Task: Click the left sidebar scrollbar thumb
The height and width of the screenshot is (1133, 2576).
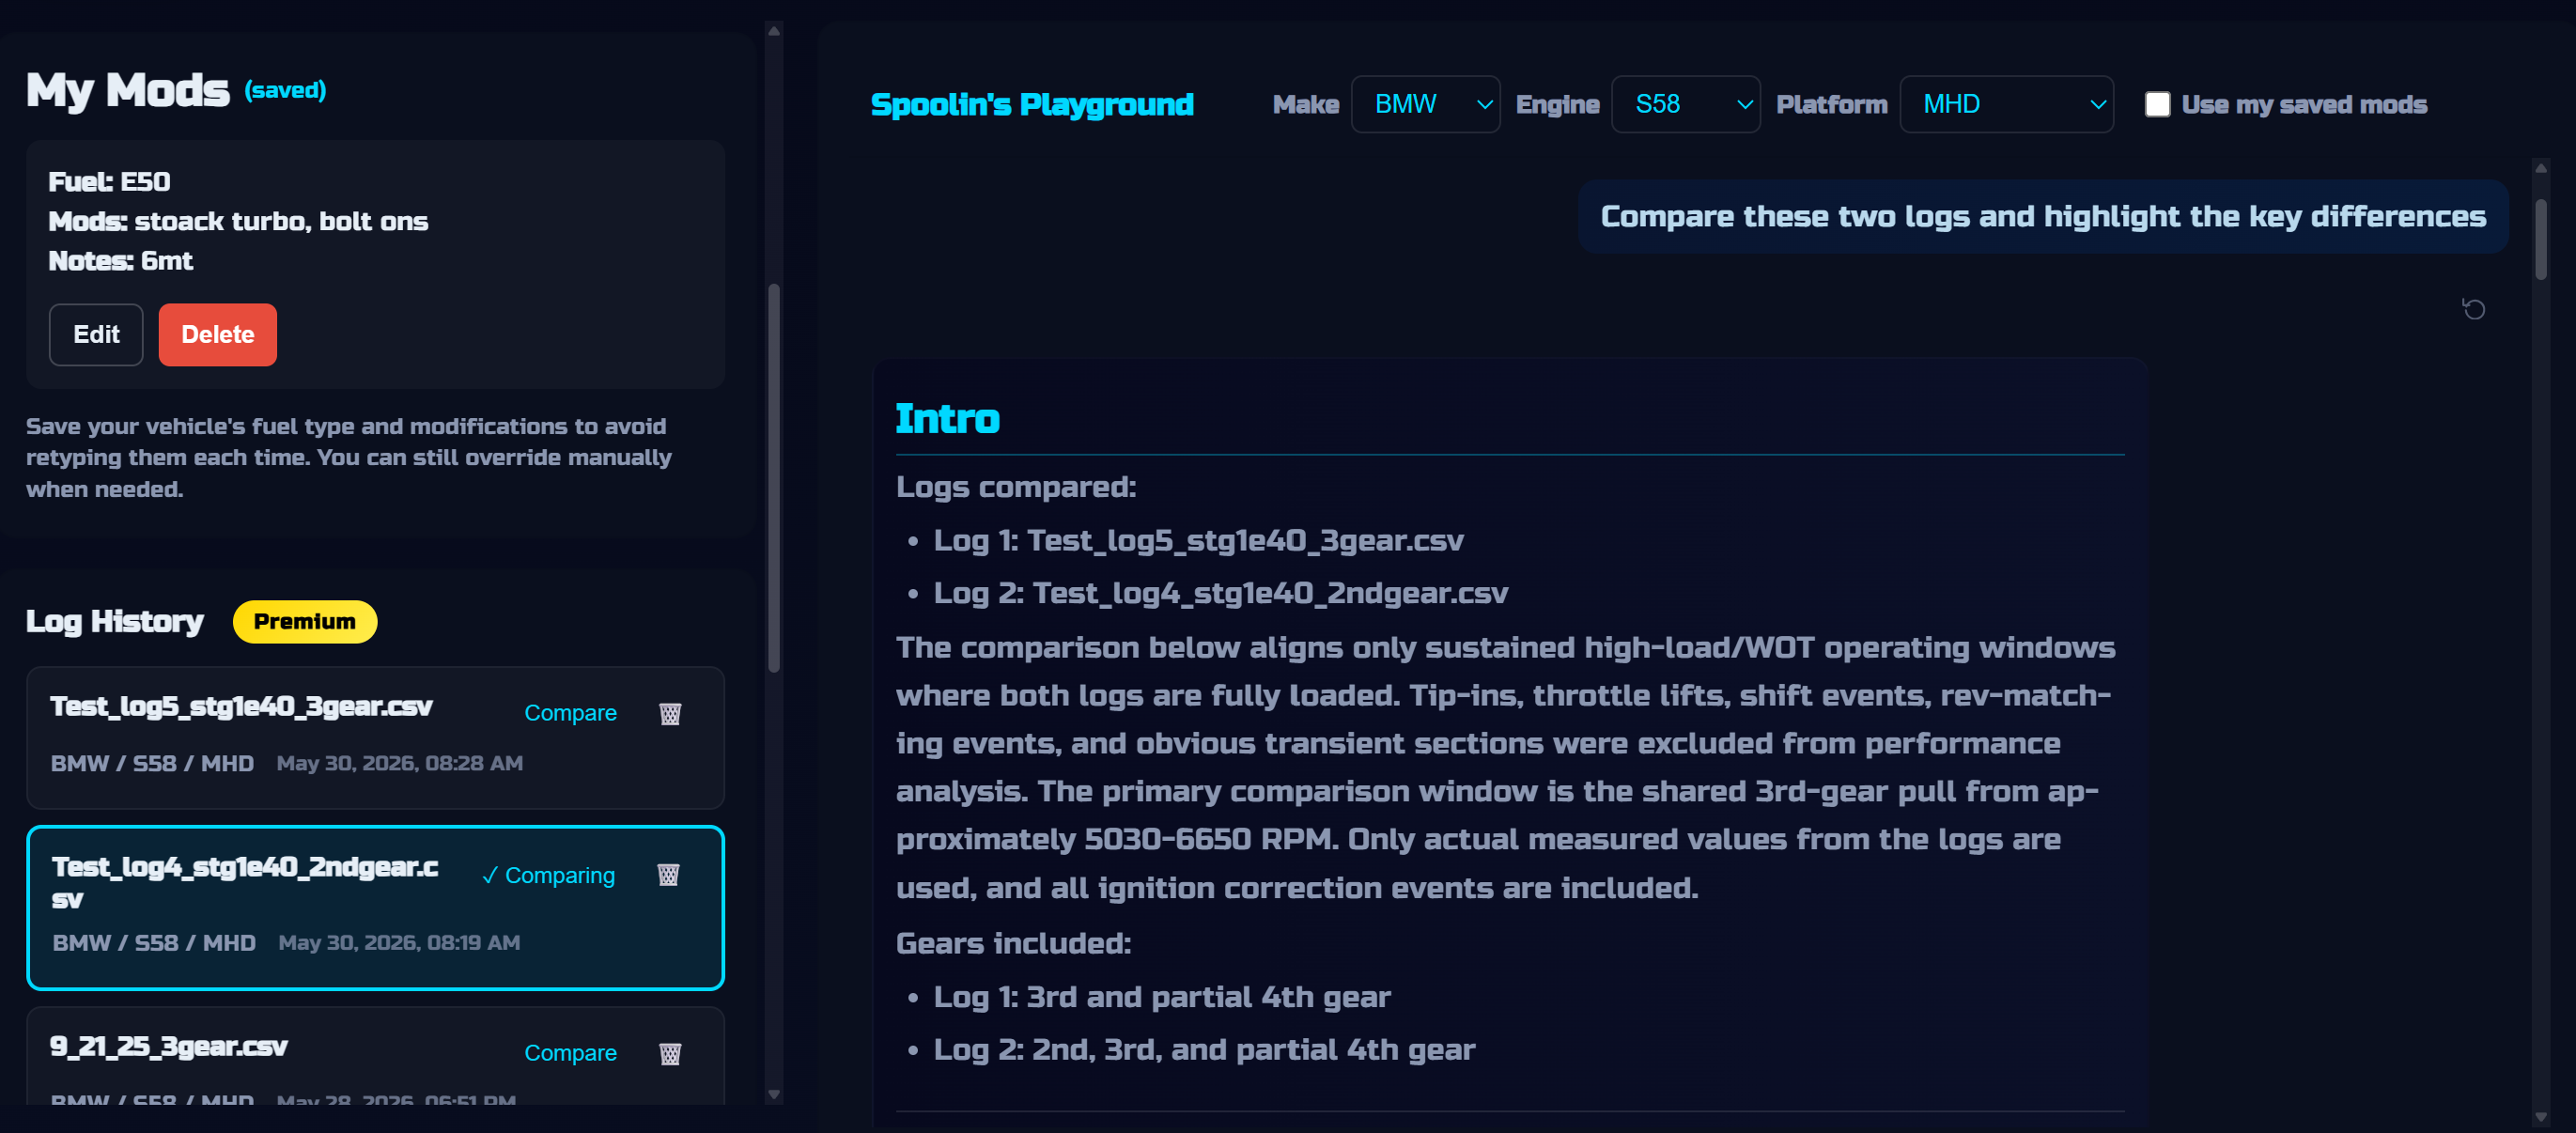Action: [x=773, y=478]
